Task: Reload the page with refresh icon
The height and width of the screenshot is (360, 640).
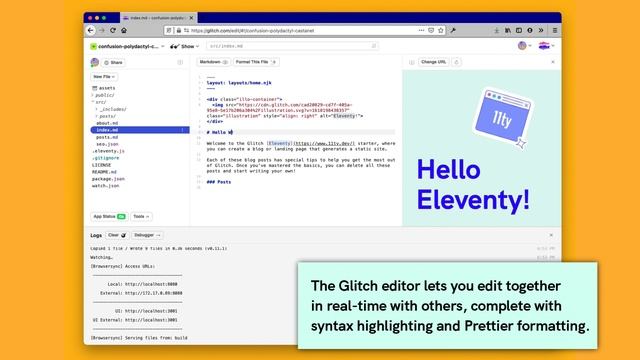Action: (x=113, y=30)
